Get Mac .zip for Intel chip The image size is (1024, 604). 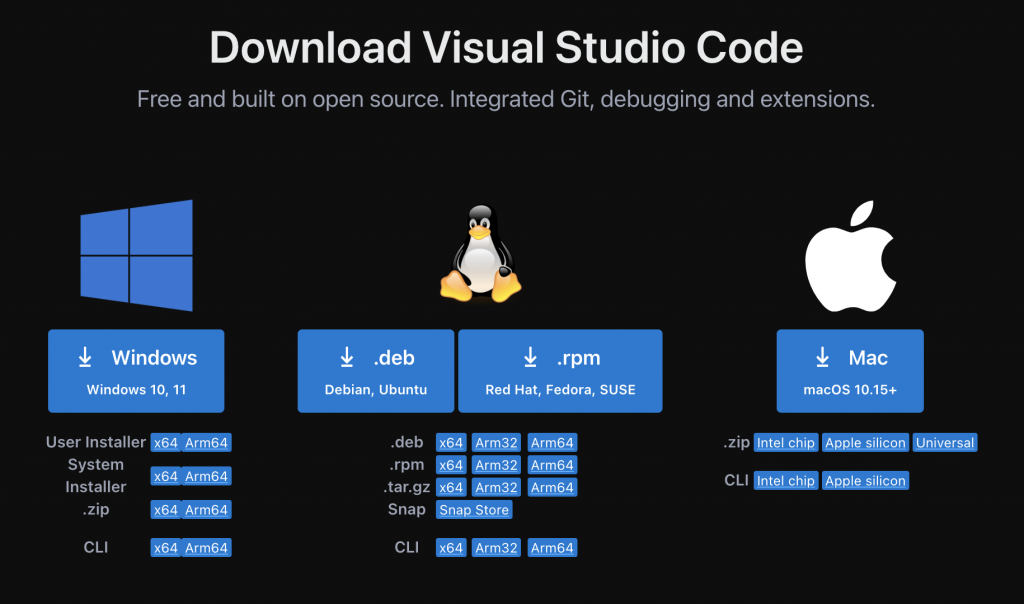[x=786, y=443]
